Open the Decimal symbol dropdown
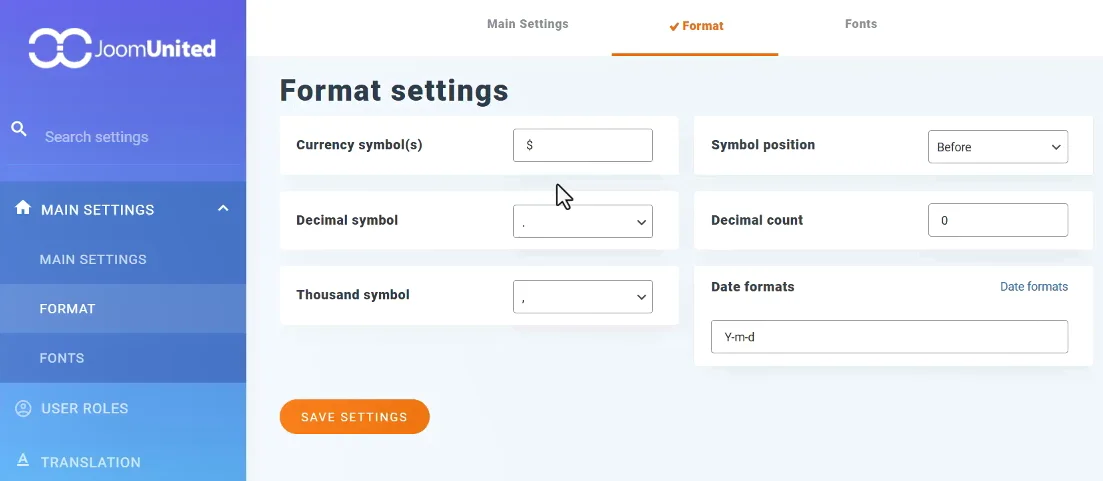 coord(582,222)
